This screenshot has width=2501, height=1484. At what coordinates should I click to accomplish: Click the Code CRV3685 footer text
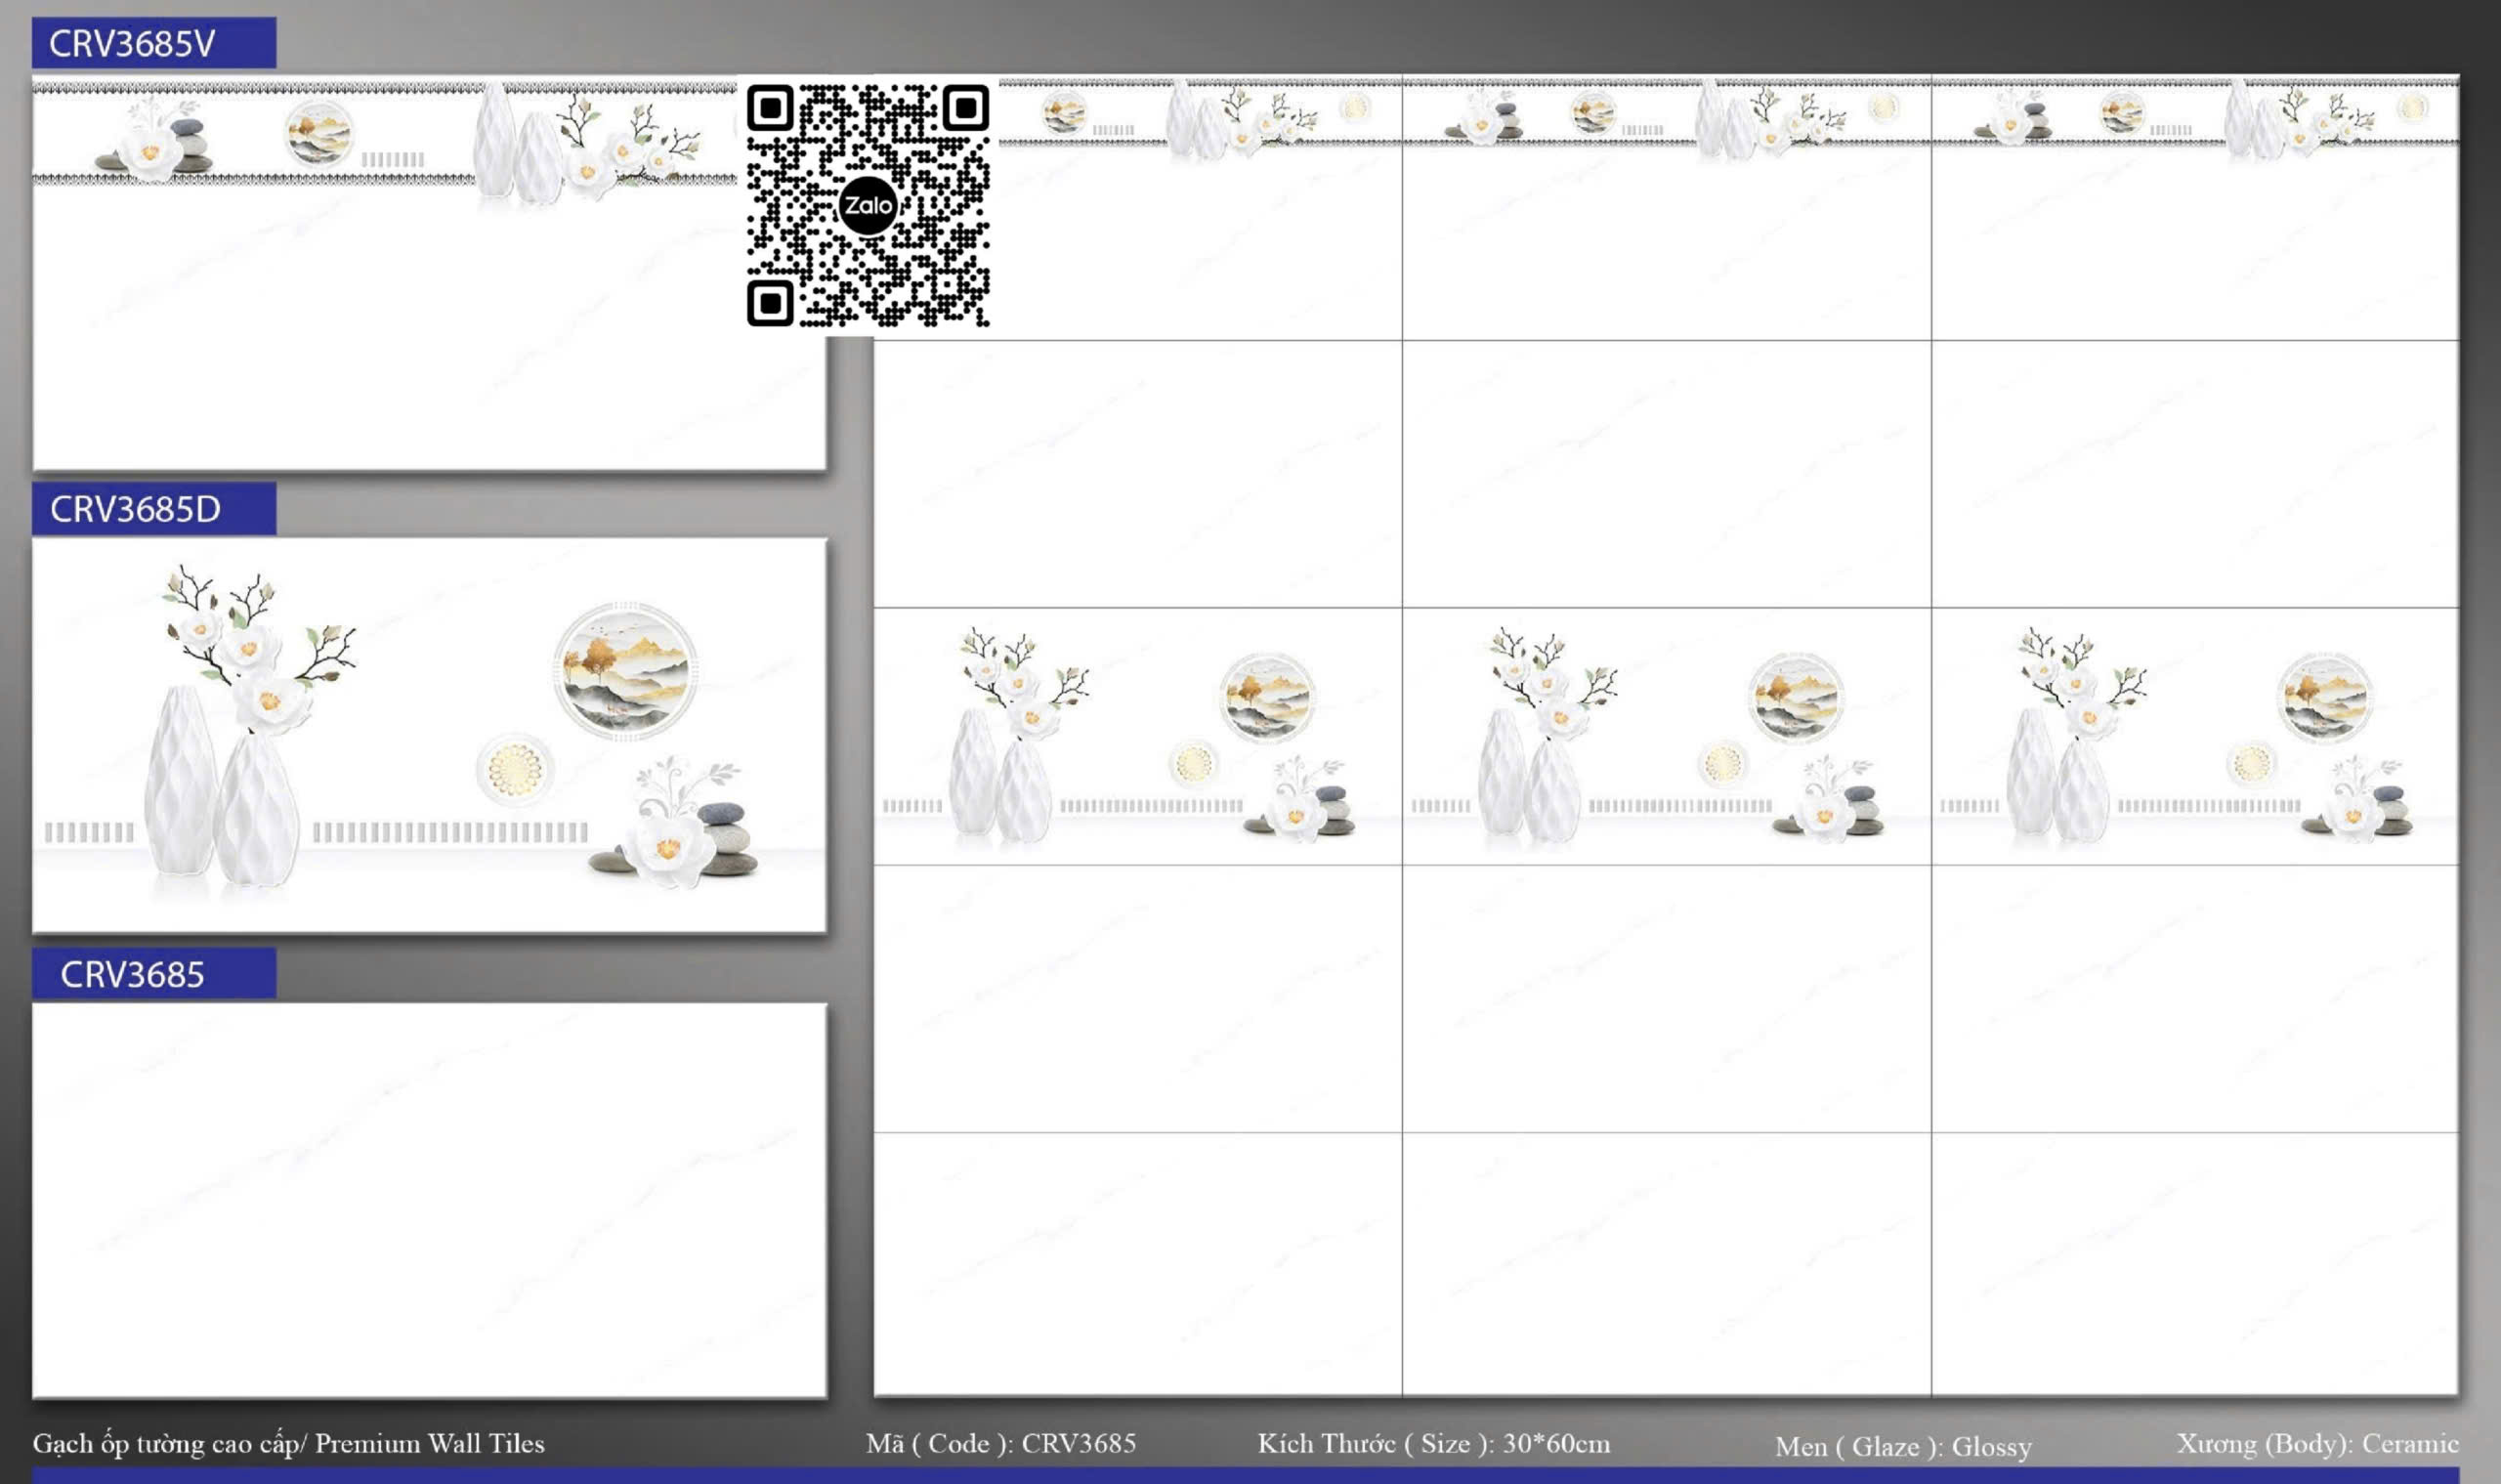pos(1000,1443)
